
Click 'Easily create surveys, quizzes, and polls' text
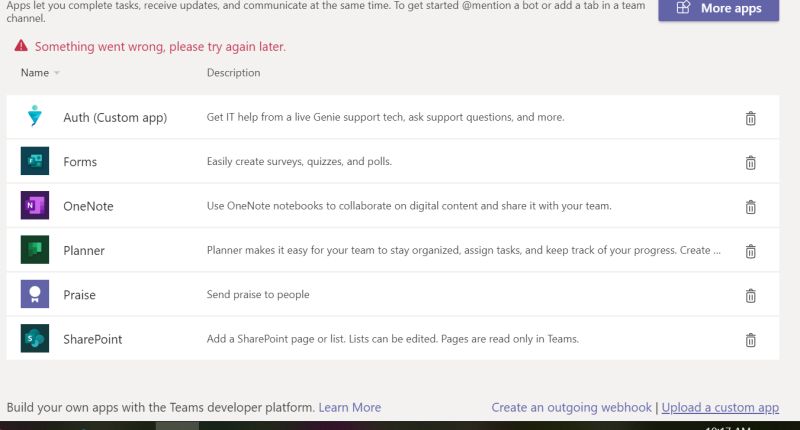point(299,161)
